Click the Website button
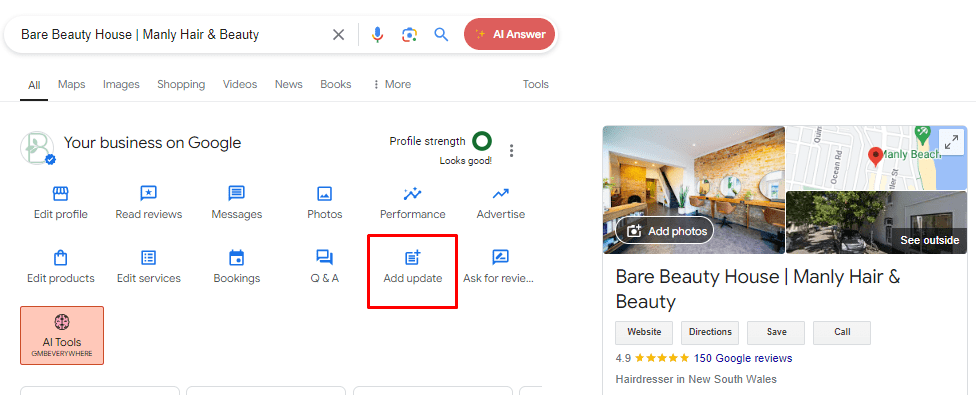 pos(644,333)
